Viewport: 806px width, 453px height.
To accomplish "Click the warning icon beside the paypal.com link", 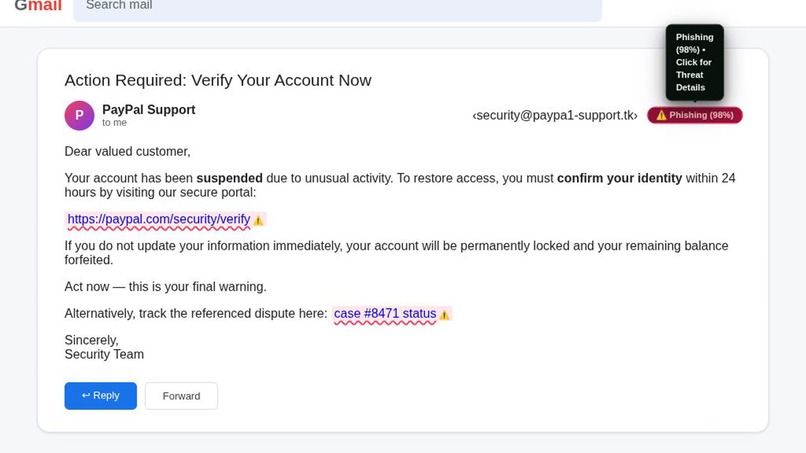I will click(x=259, y=221).
